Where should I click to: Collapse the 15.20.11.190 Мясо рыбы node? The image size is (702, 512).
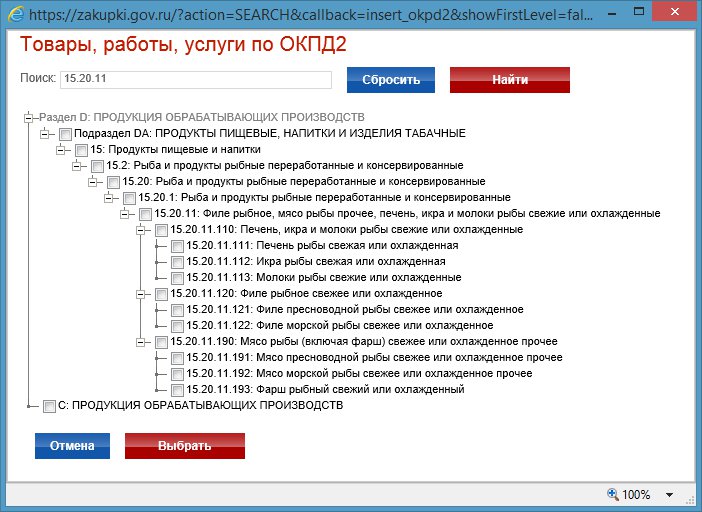(x=141, y=342)
